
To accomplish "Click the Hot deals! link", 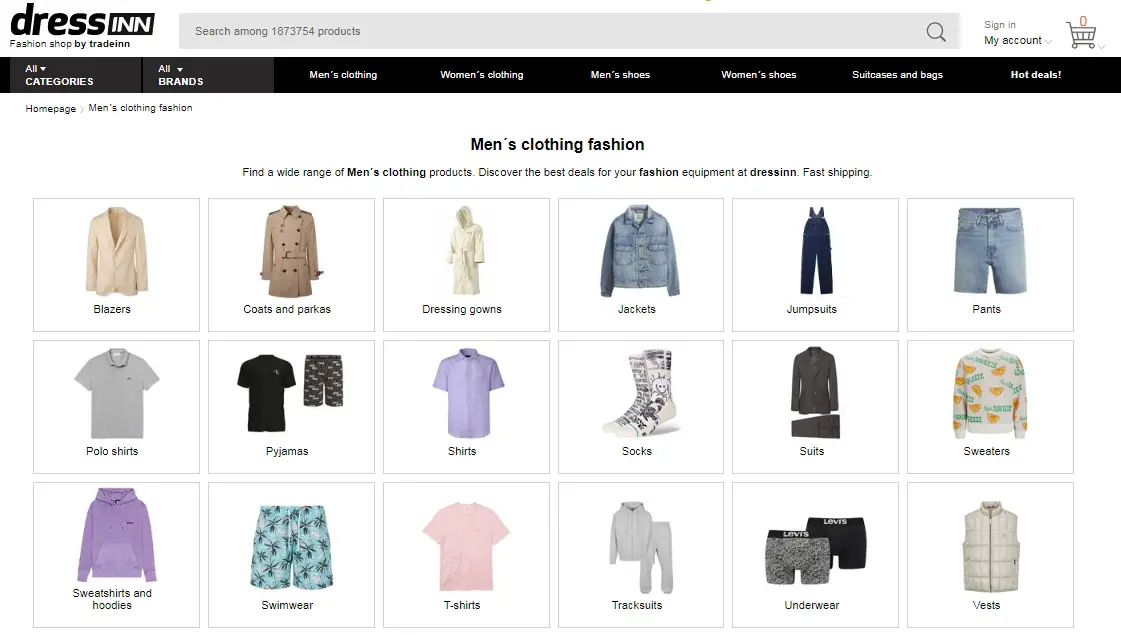I will pos(1035,75).
